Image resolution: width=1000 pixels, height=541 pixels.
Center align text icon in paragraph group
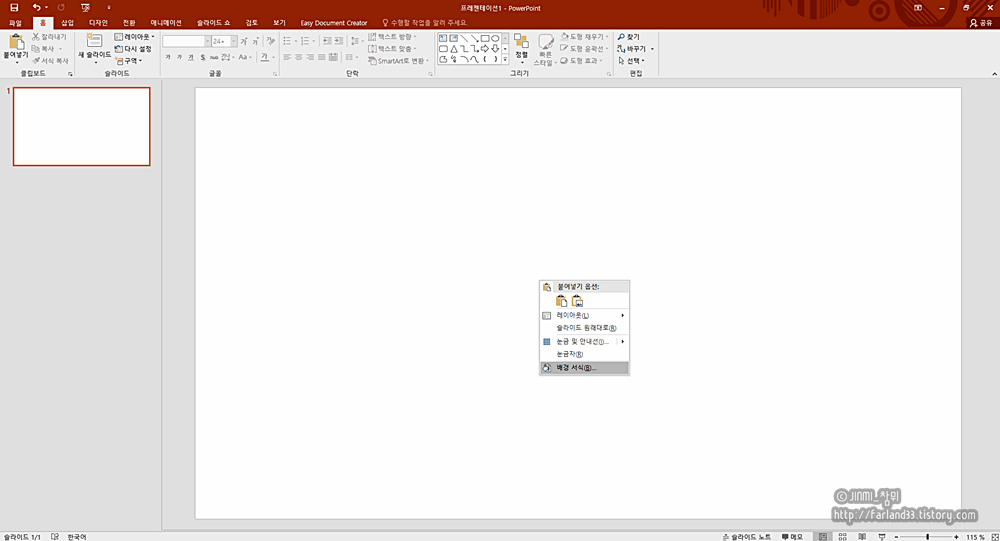tap(298, 57)
